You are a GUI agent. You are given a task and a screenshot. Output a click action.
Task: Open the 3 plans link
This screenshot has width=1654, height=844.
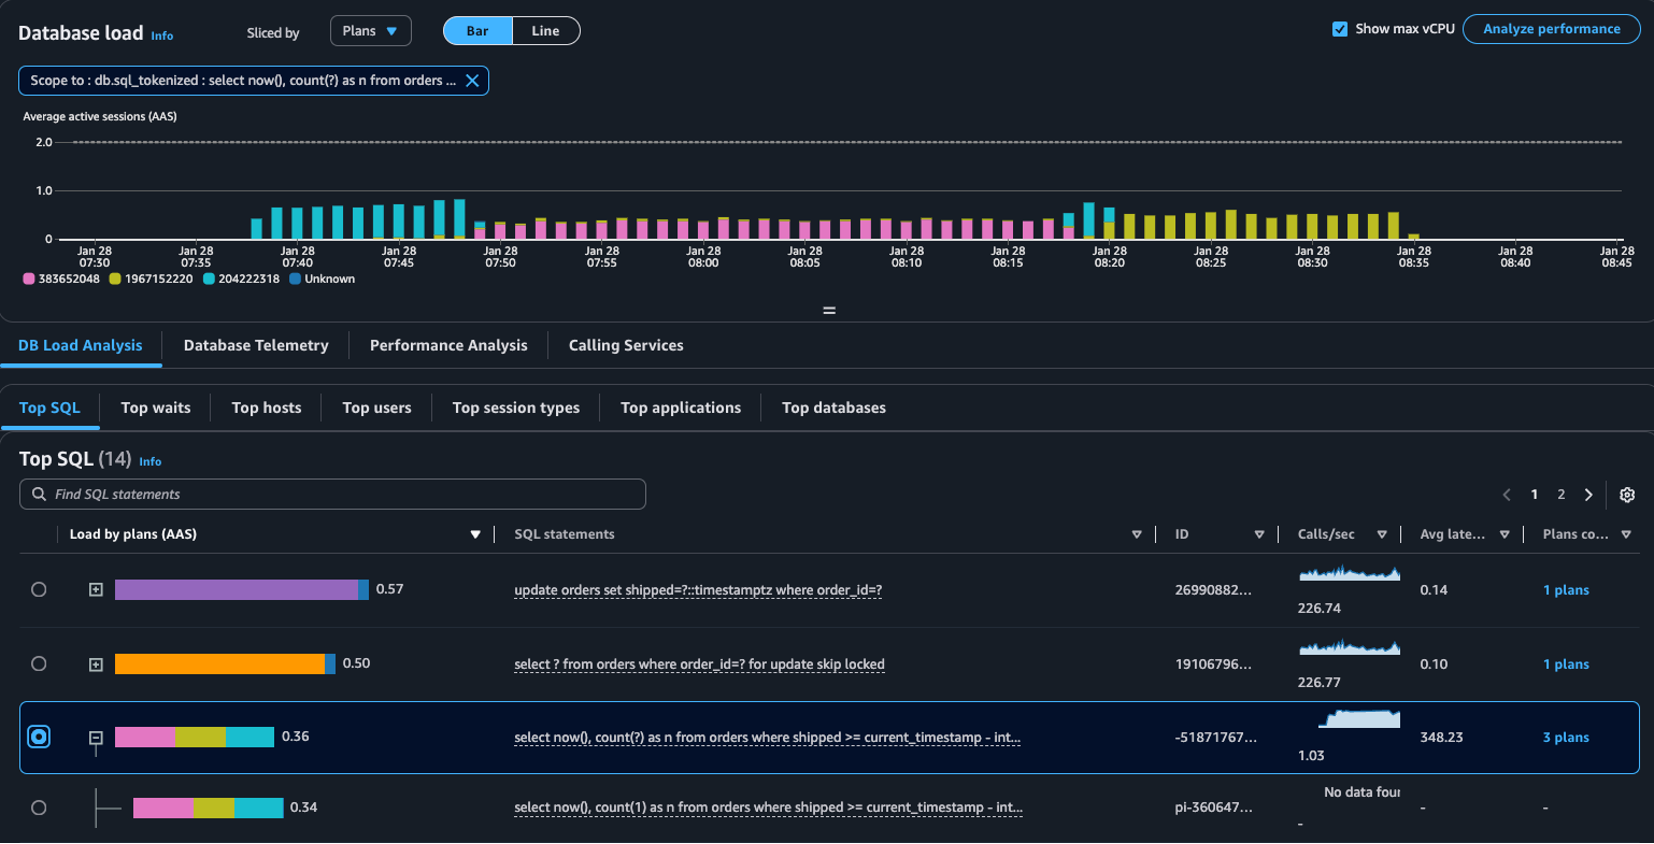tap(1565, 738)
